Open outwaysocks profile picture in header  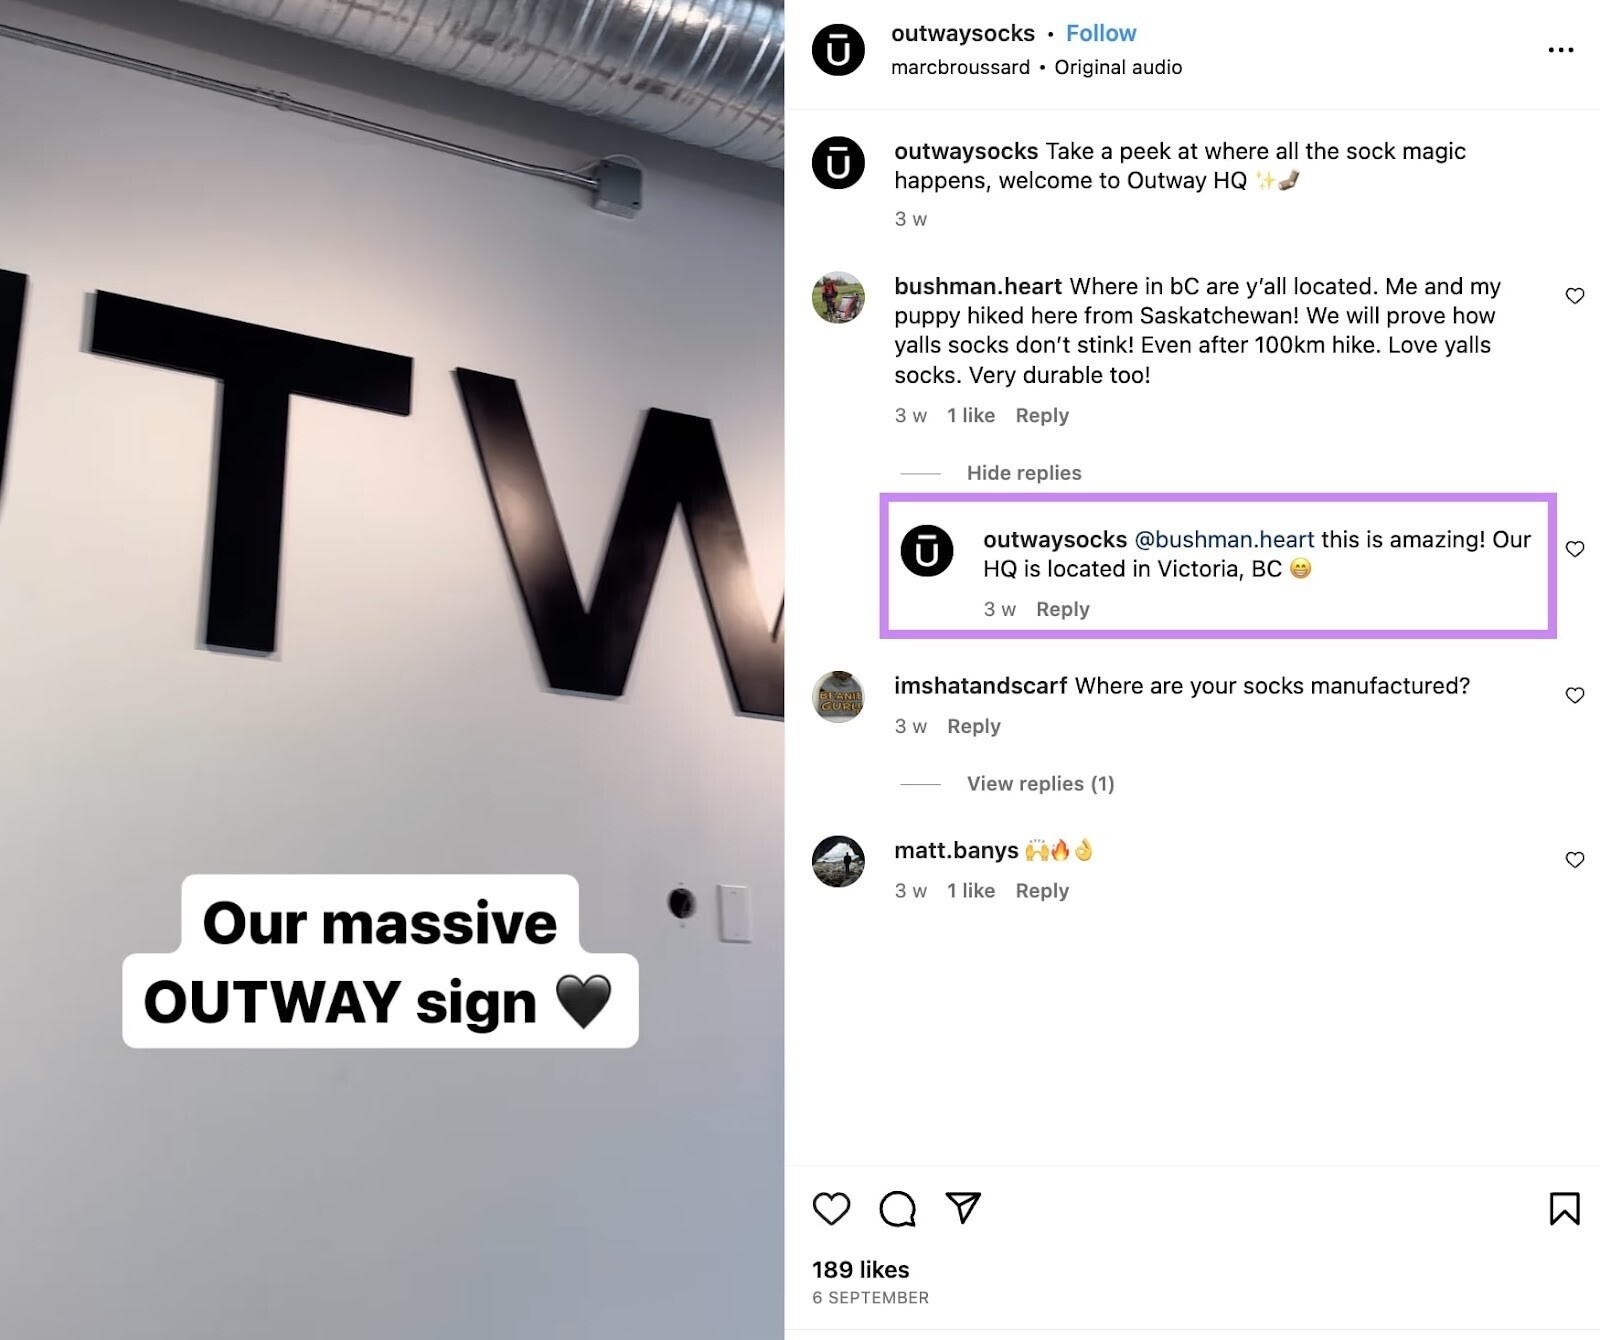838,50
